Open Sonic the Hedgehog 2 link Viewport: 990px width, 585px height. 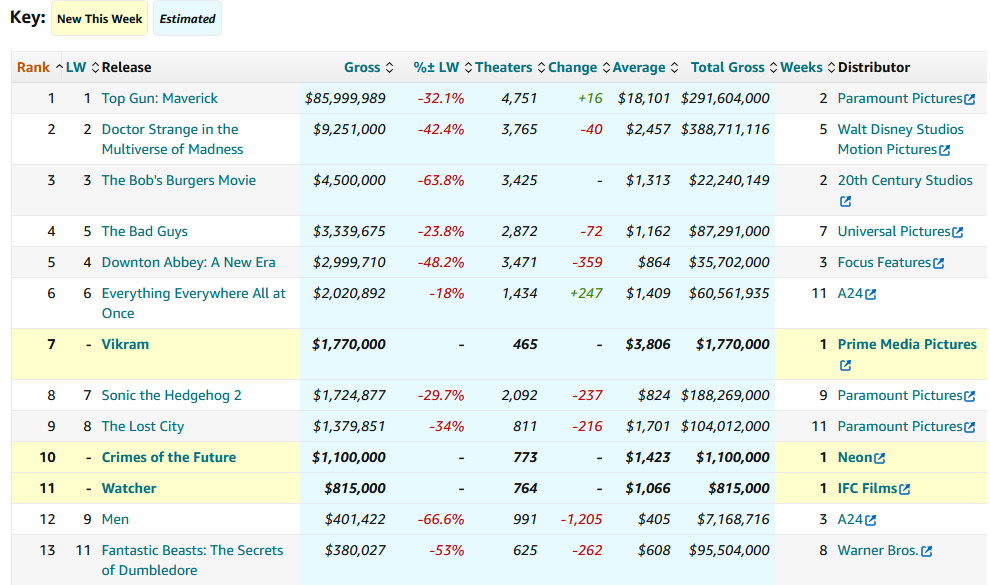point(172,396)
